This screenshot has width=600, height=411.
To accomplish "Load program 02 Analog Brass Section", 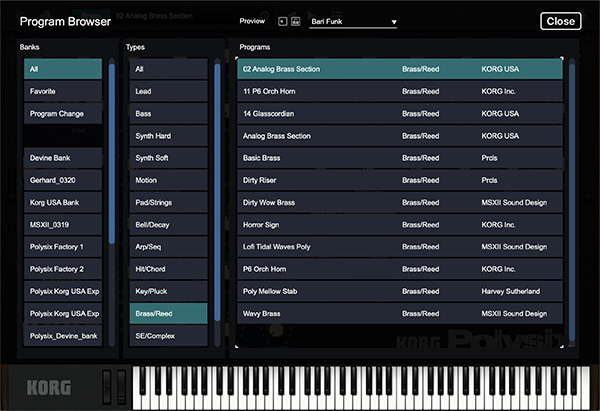I will 400,69.
